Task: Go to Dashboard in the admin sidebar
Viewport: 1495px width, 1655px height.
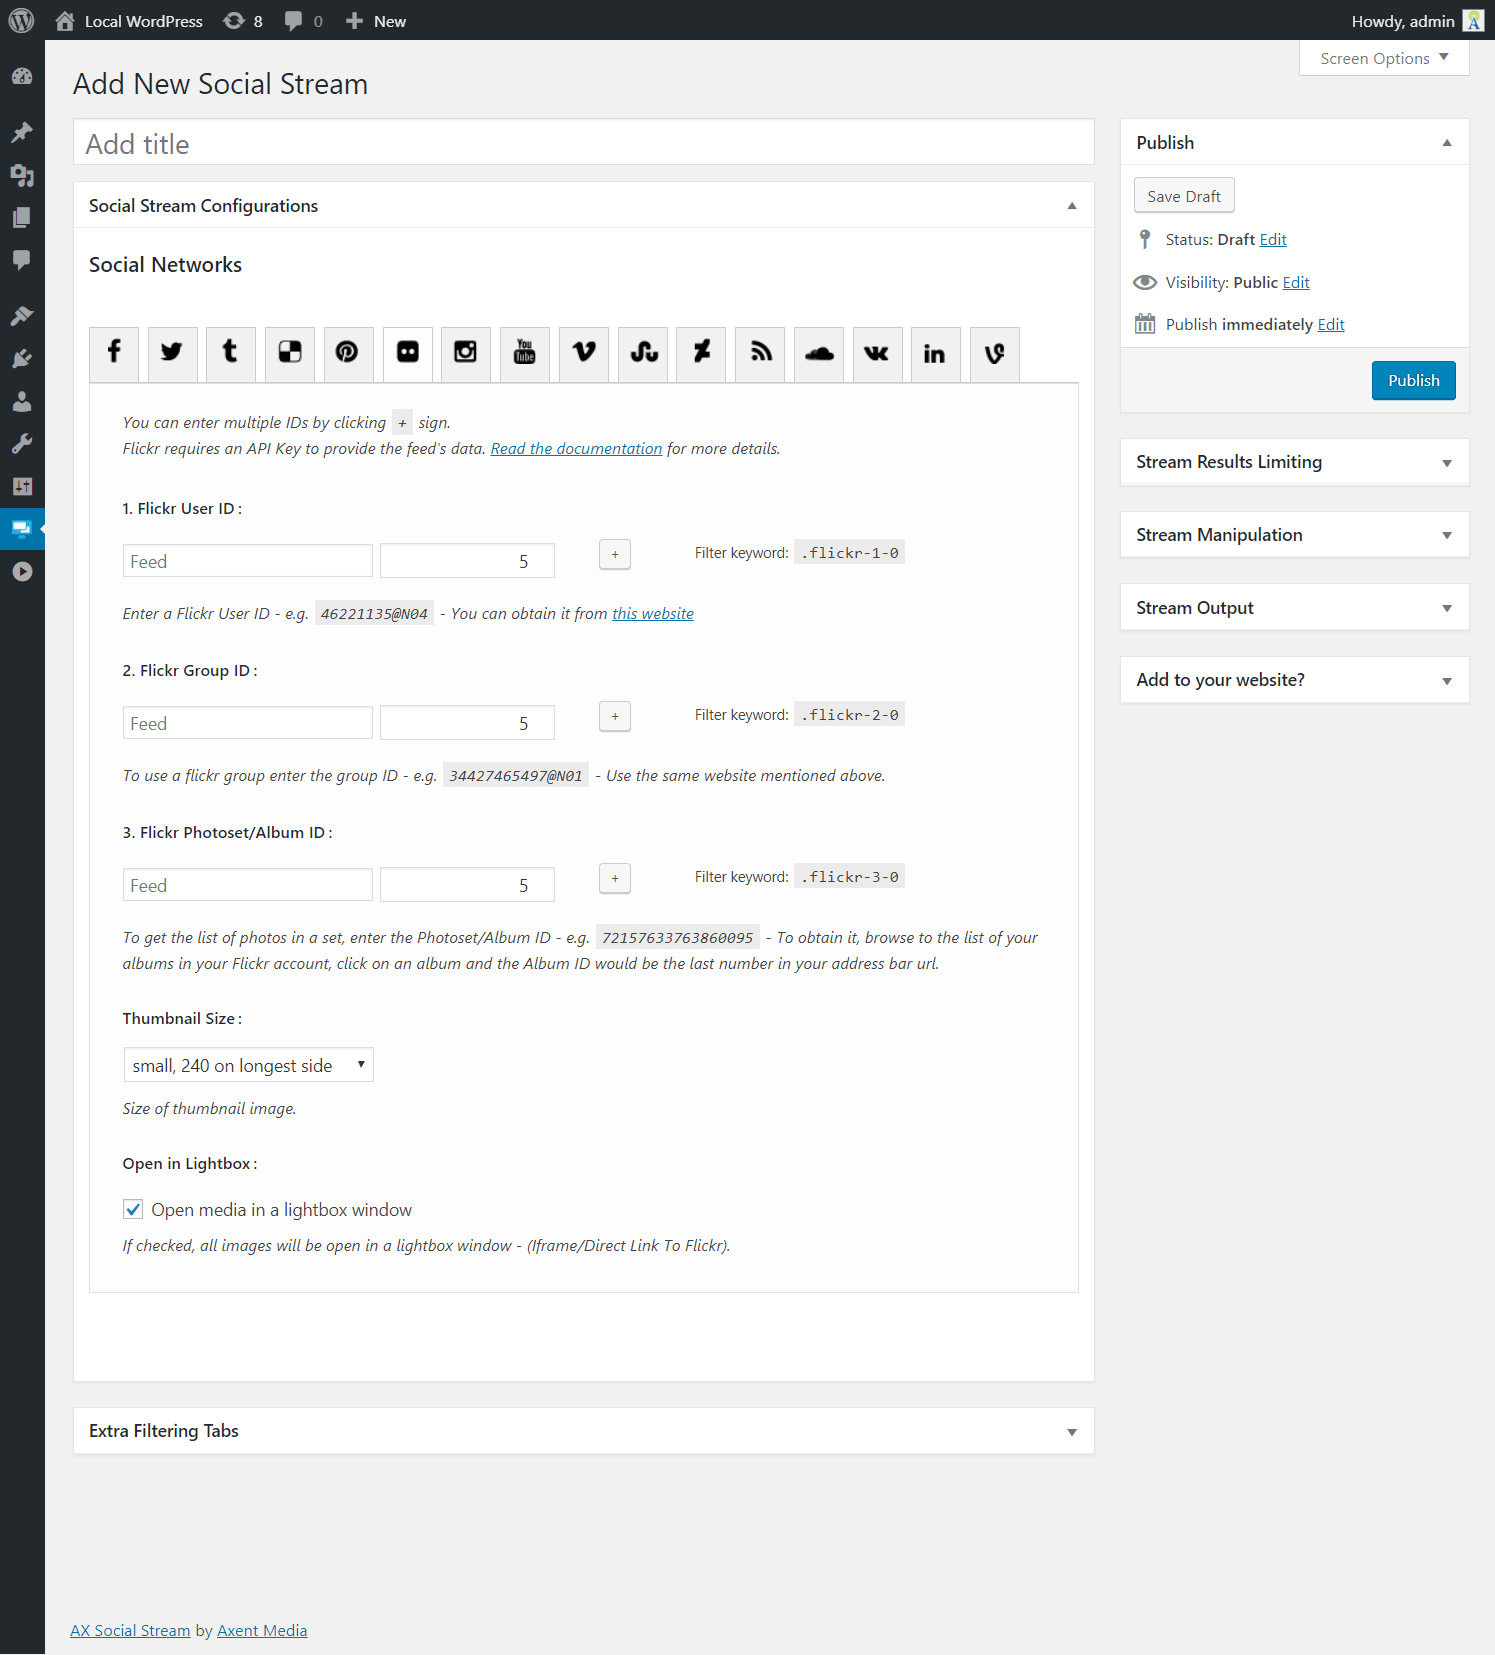Action: click(22, 77)
